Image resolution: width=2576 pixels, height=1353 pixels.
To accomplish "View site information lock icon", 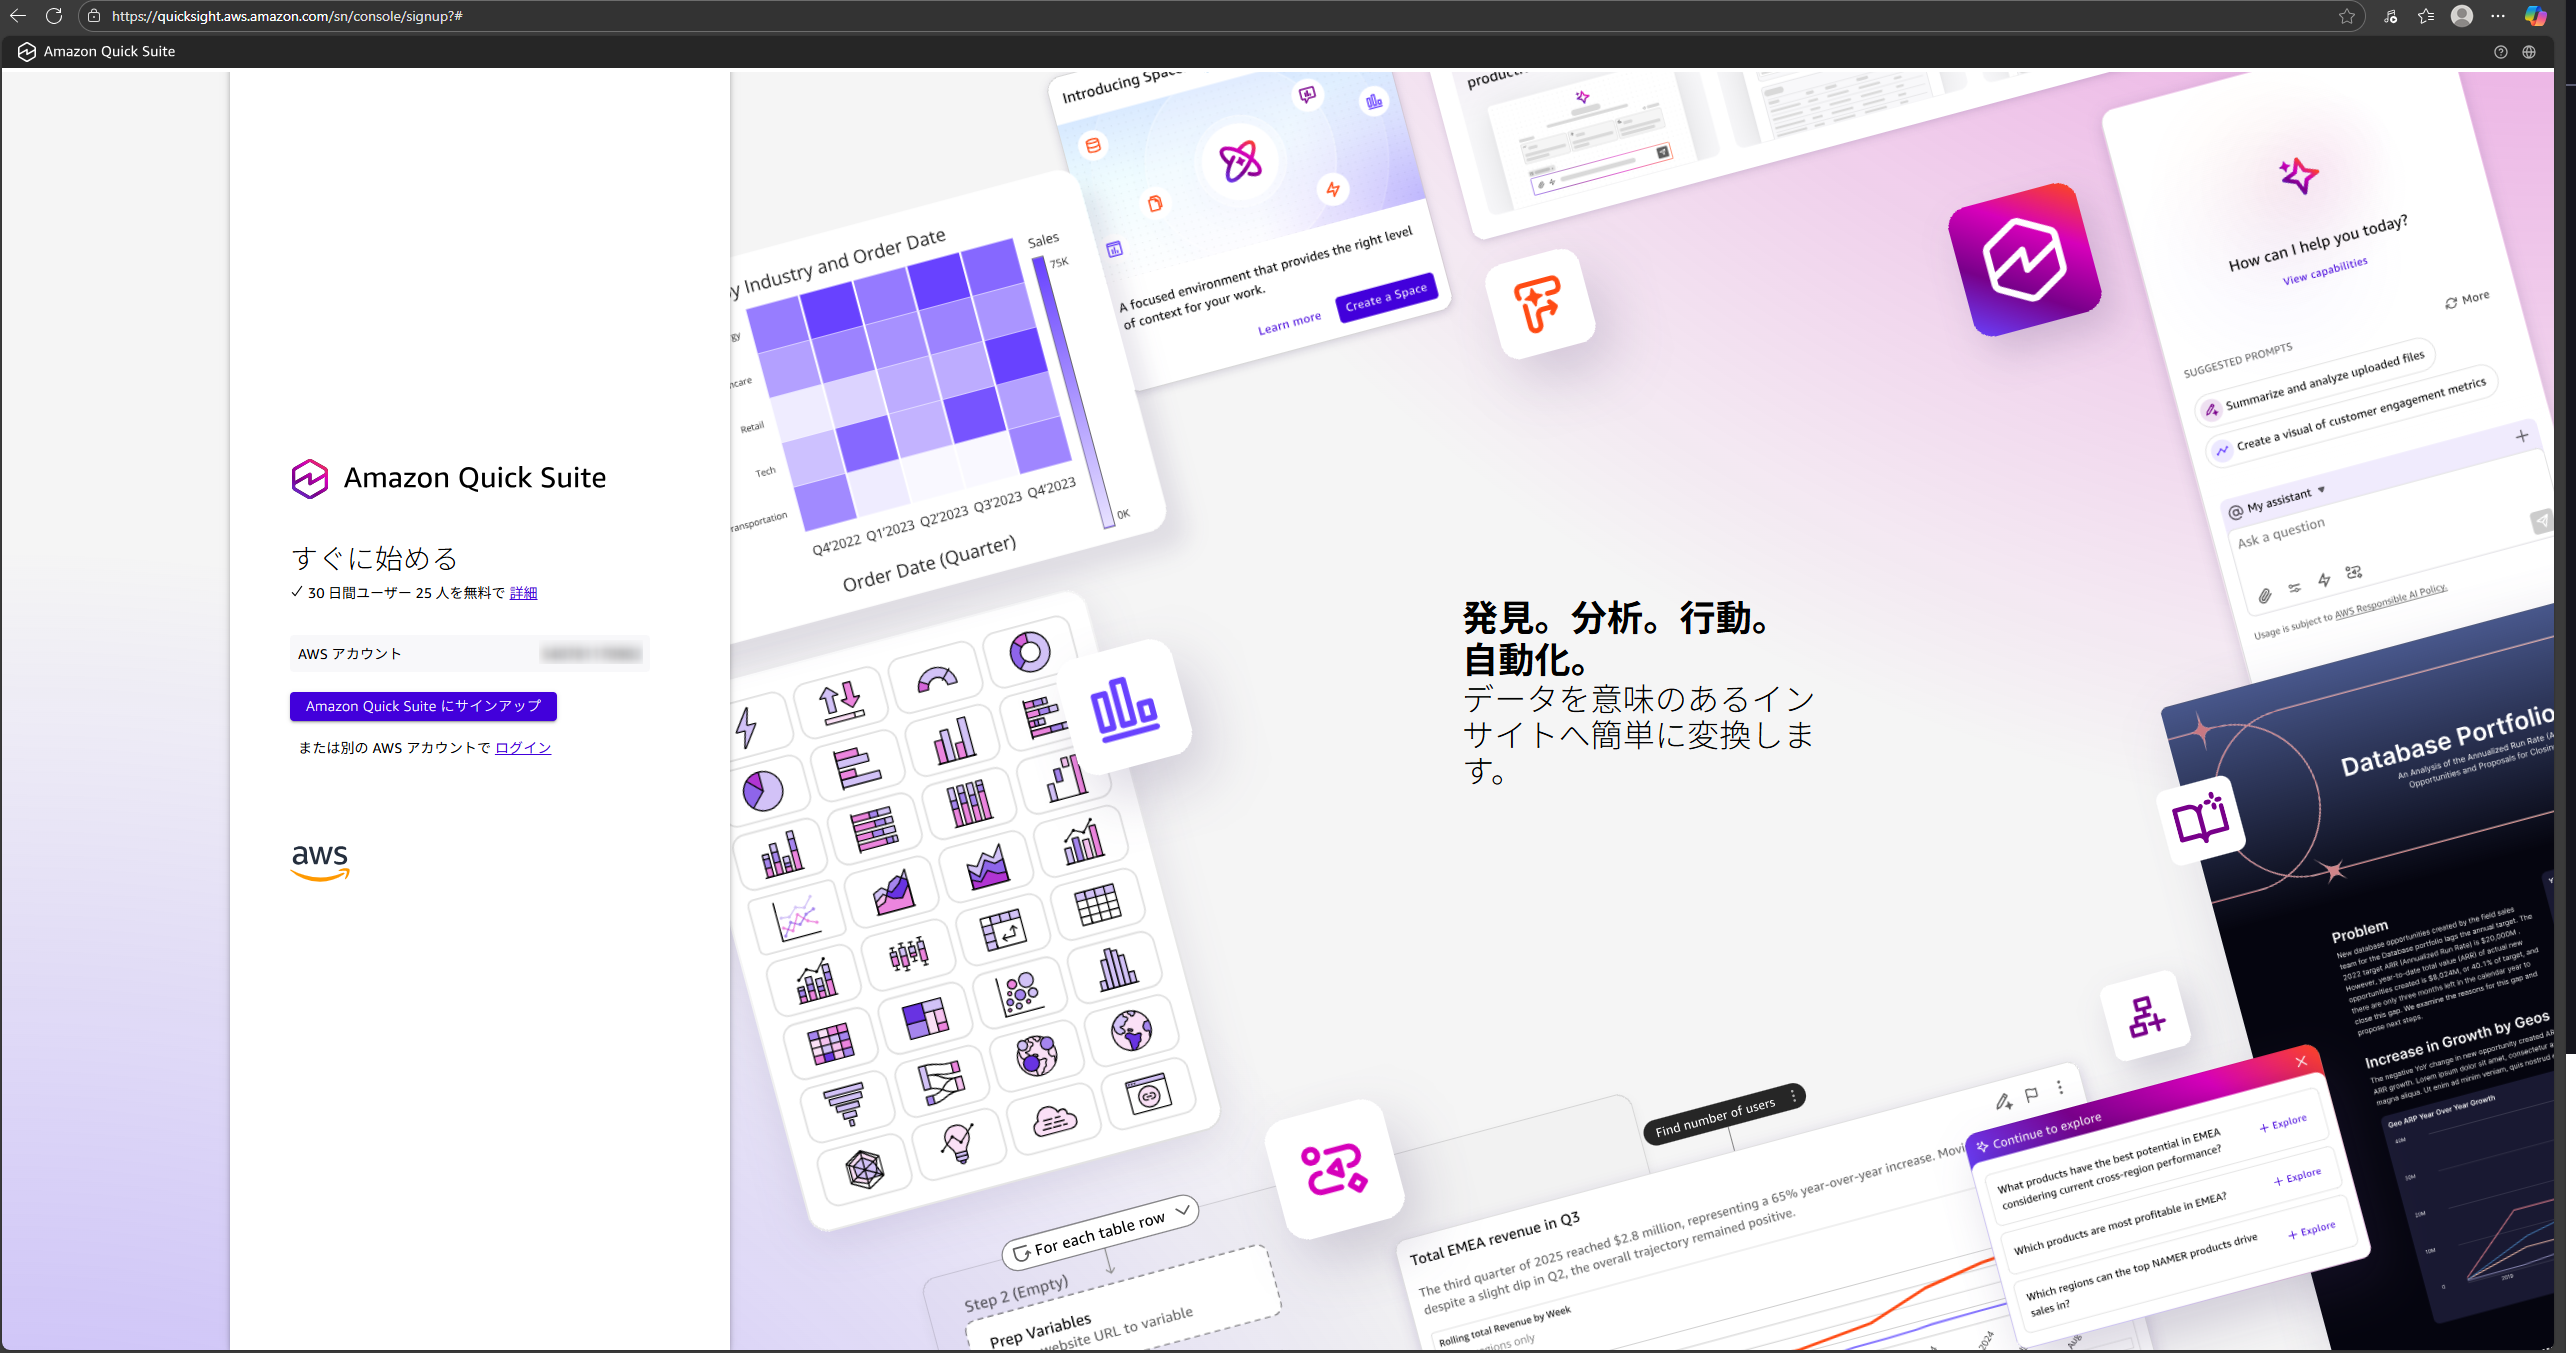I will [x=94, y=16].
